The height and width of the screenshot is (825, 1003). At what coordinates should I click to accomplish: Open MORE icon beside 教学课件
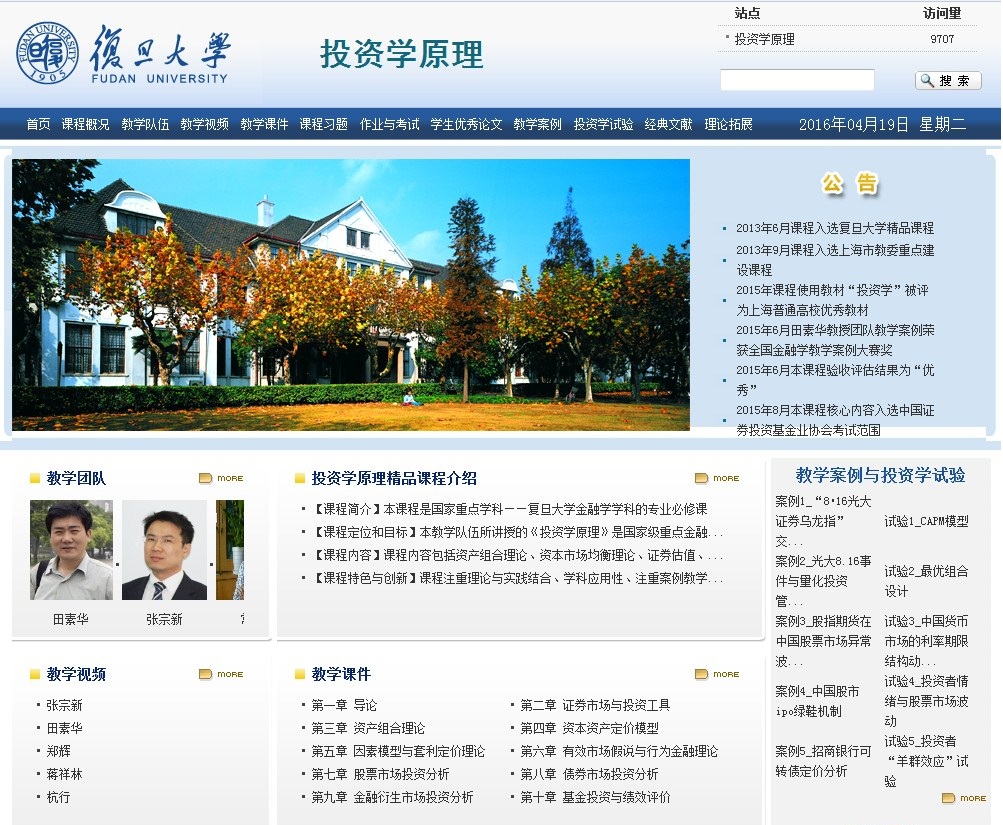coord(717,674)
